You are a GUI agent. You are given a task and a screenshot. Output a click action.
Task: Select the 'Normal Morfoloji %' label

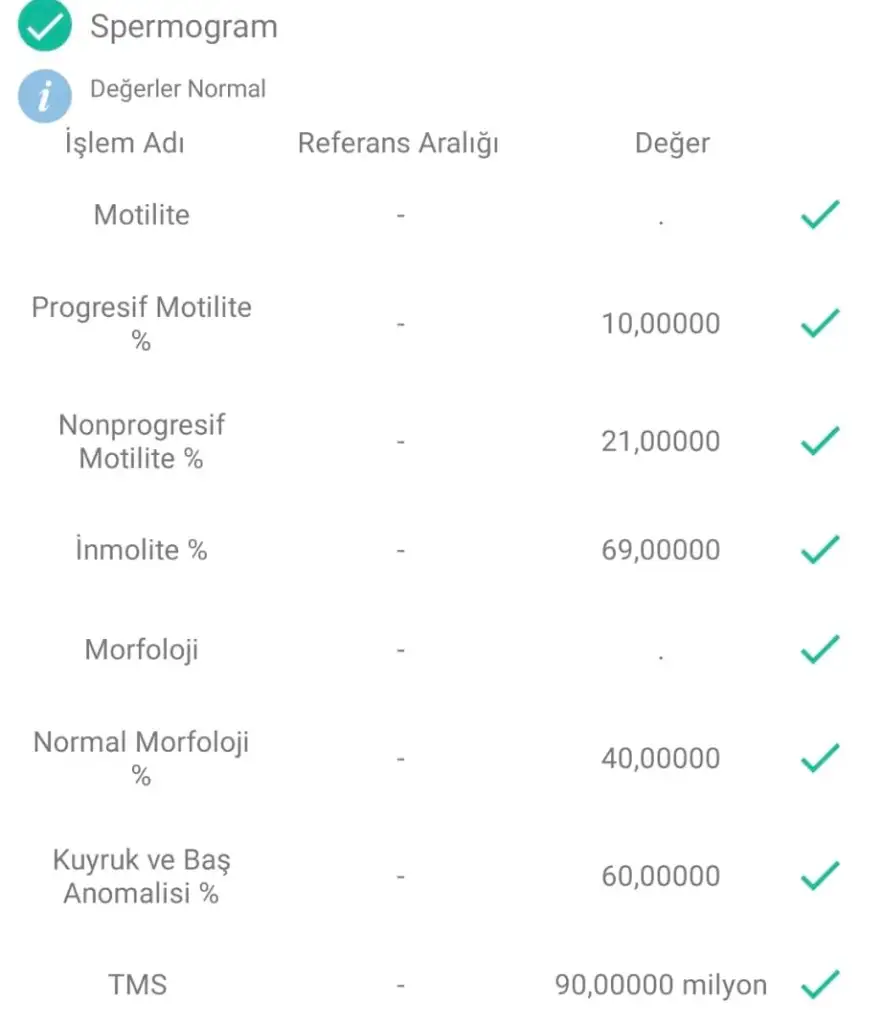(141, 758)
